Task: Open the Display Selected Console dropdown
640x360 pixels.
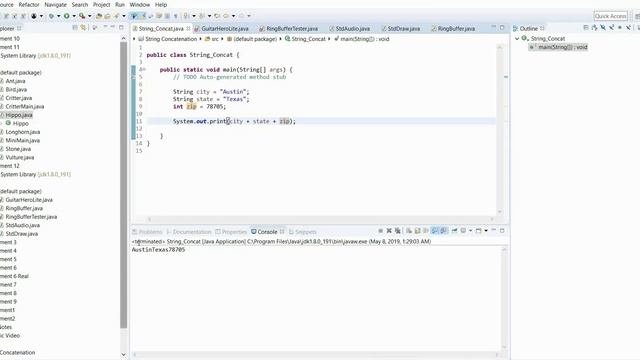Action: coord(470,231)
